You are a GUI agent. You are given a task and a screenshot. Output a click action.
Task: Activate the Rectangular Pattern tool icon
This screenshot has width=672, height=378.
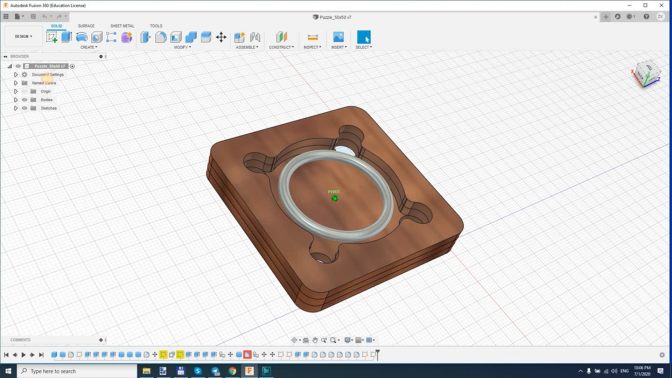(x=111, y=37)
